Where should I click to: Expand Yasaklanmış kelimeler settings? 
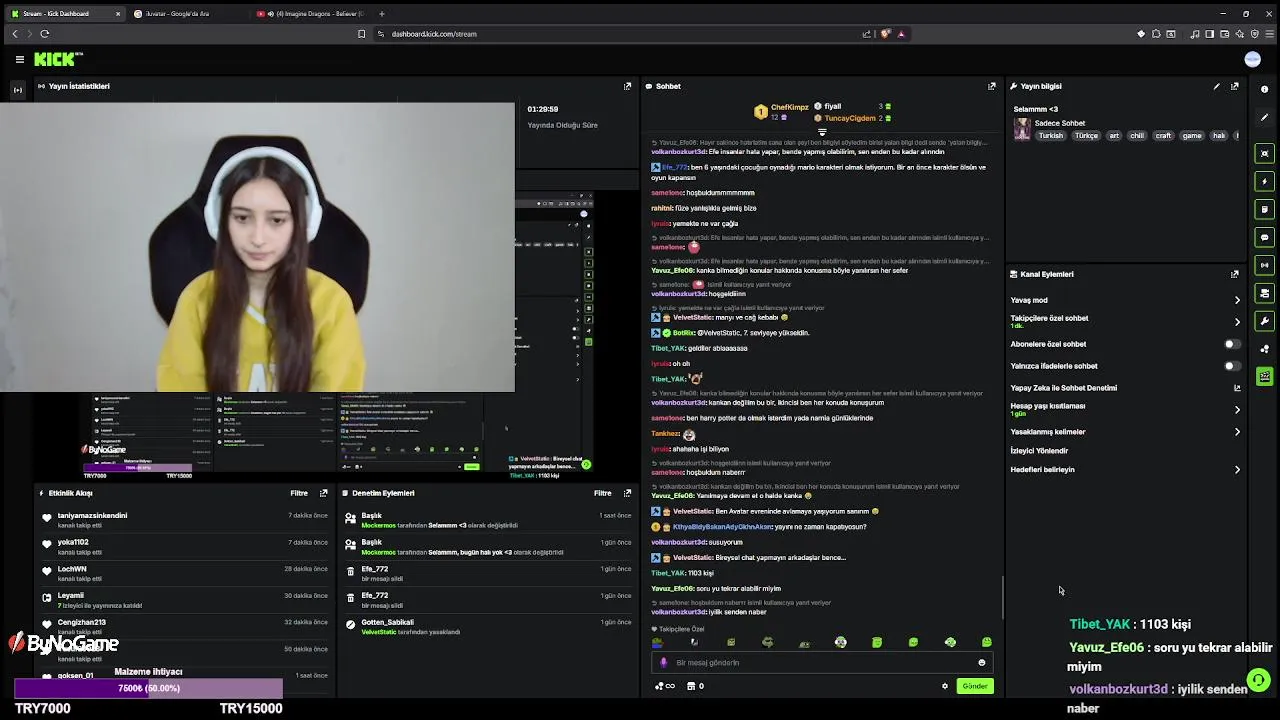point(1237,432)
